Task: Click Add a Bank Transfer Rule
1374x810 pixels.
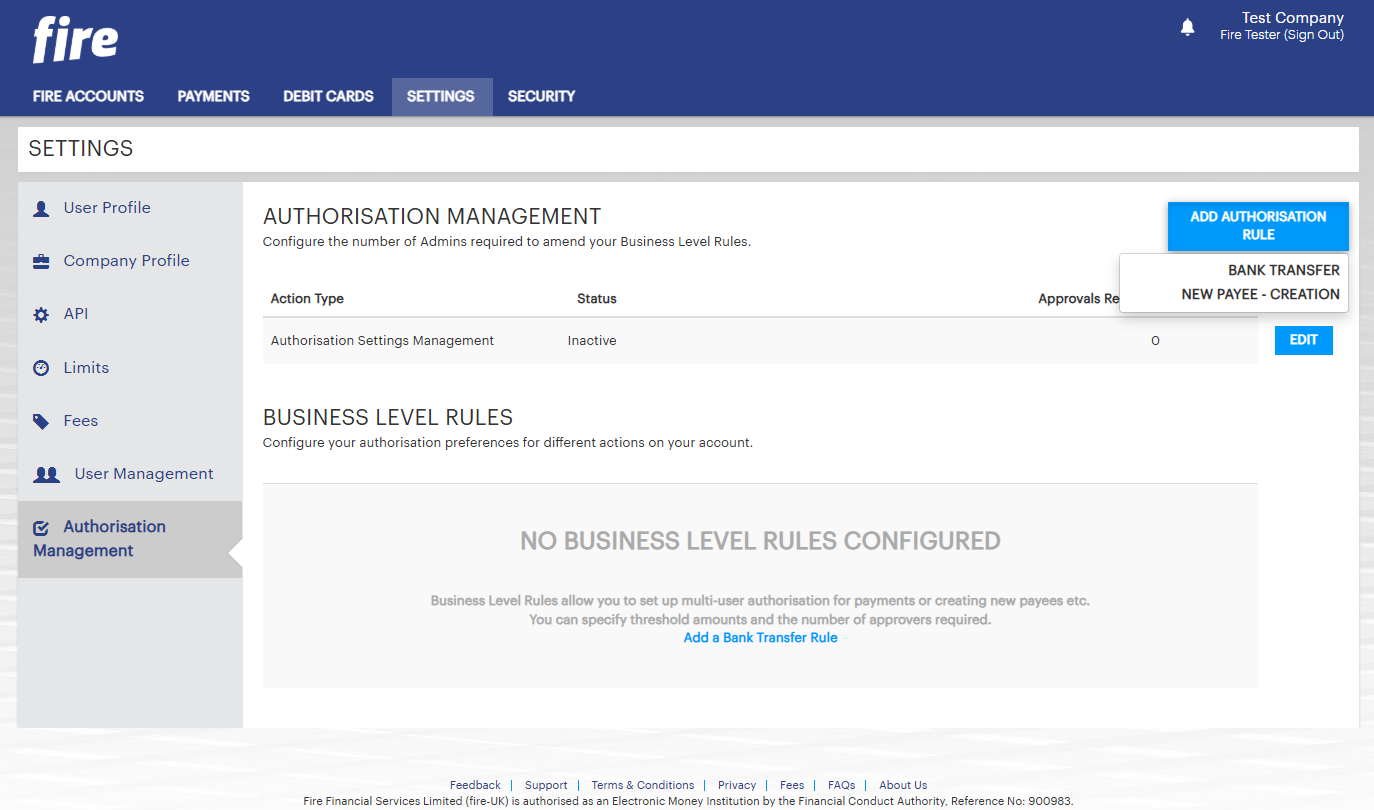Action: 760,637
